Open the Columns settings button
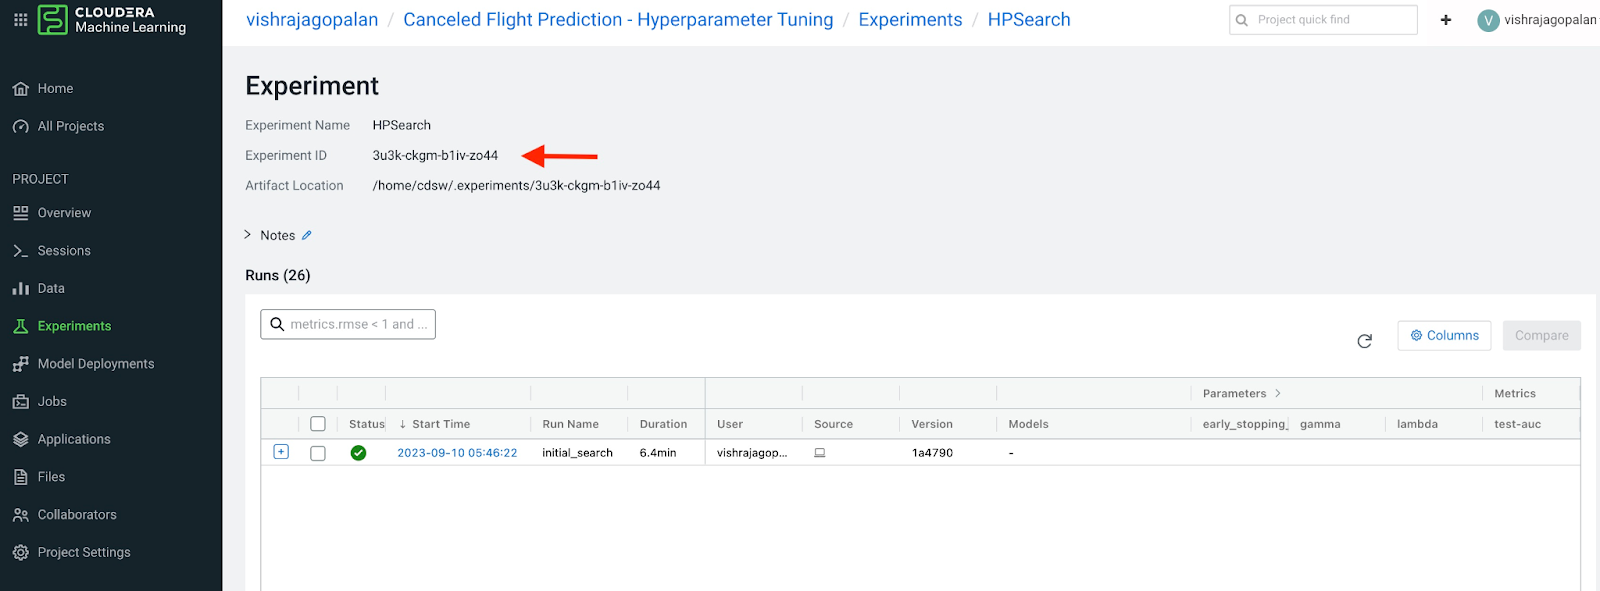1600x591 pixels. pos(1444,336)
